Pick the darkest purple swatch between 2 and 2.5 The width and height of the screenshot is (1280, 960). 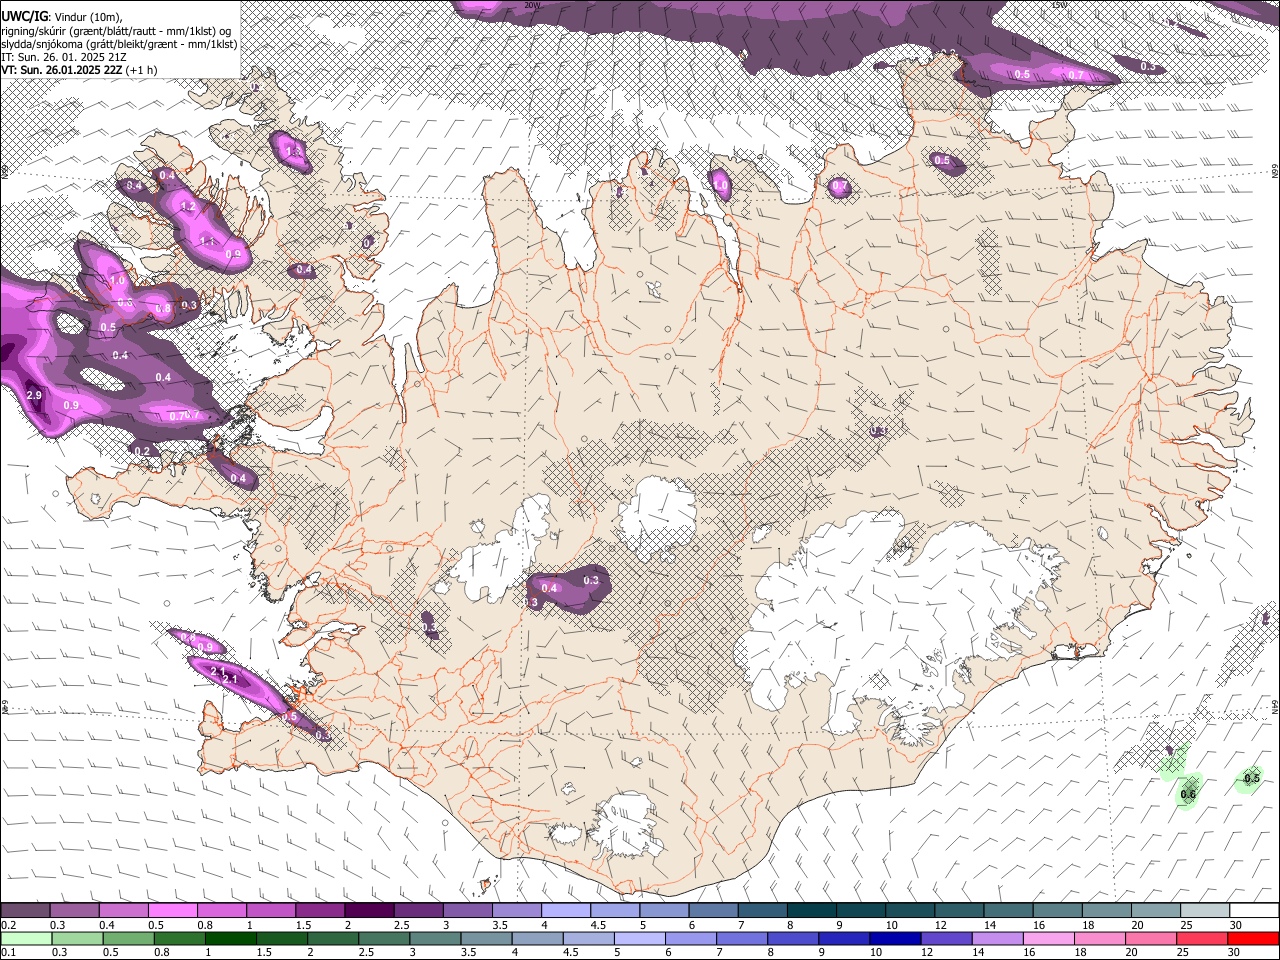tap(368, 911)
